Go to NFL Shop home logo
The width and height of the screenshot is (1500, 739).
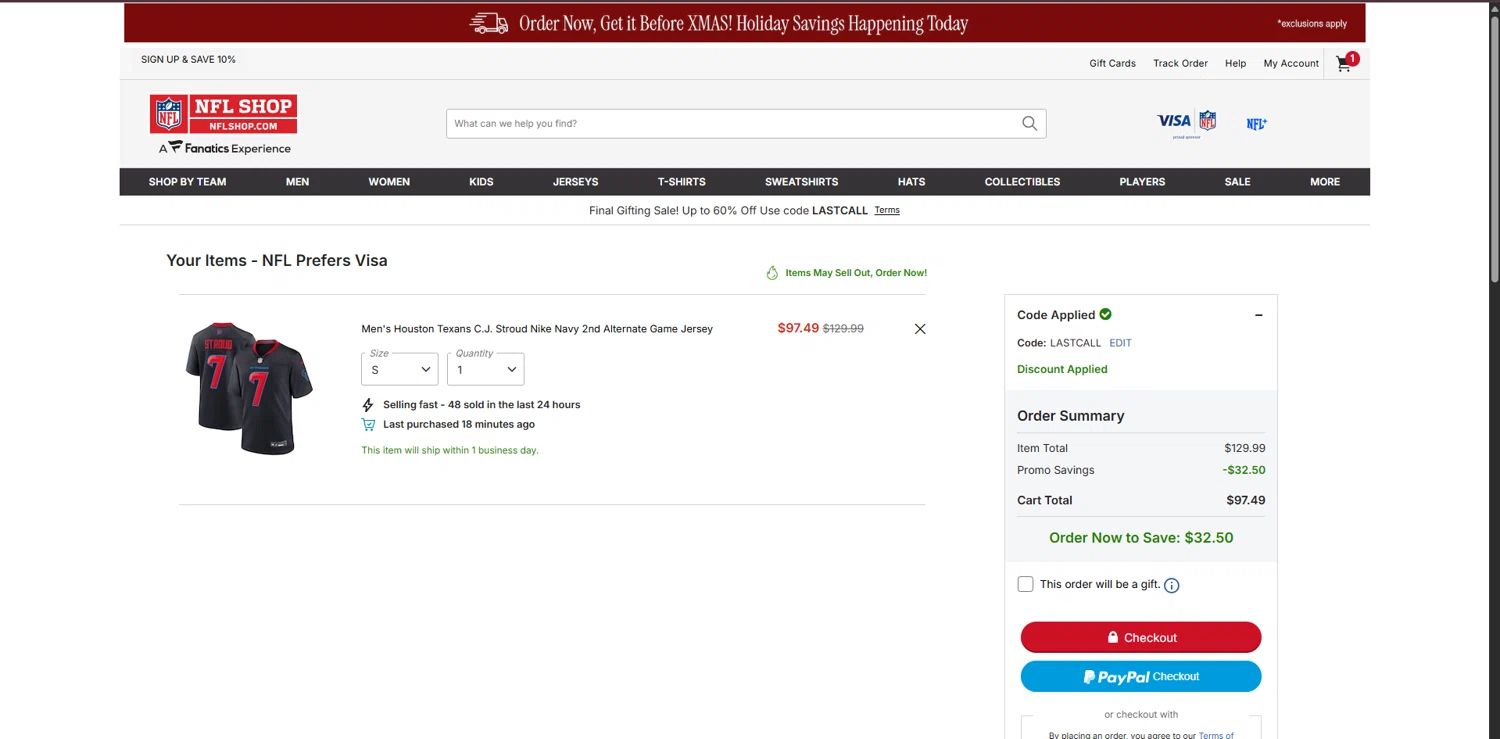[x=223, y=114]
